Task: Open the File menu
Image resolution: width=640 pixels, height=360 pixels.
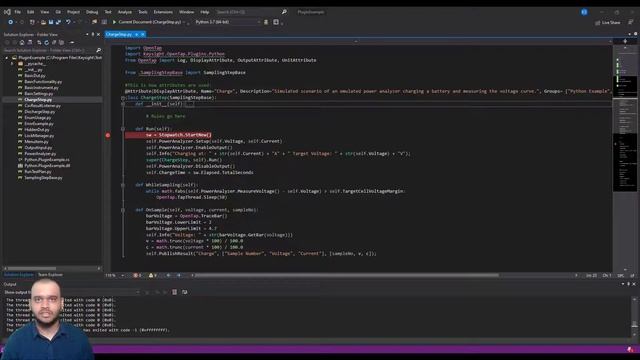Action: [18, 12]
